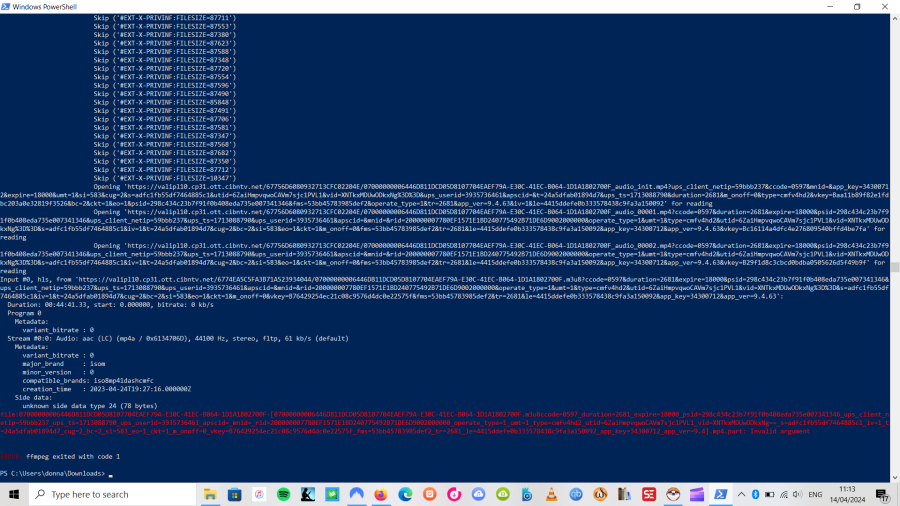Image resolution: width=900 pixels, height=506 pixels.
Task: Open the notification center icon
Action: [883, 494]
